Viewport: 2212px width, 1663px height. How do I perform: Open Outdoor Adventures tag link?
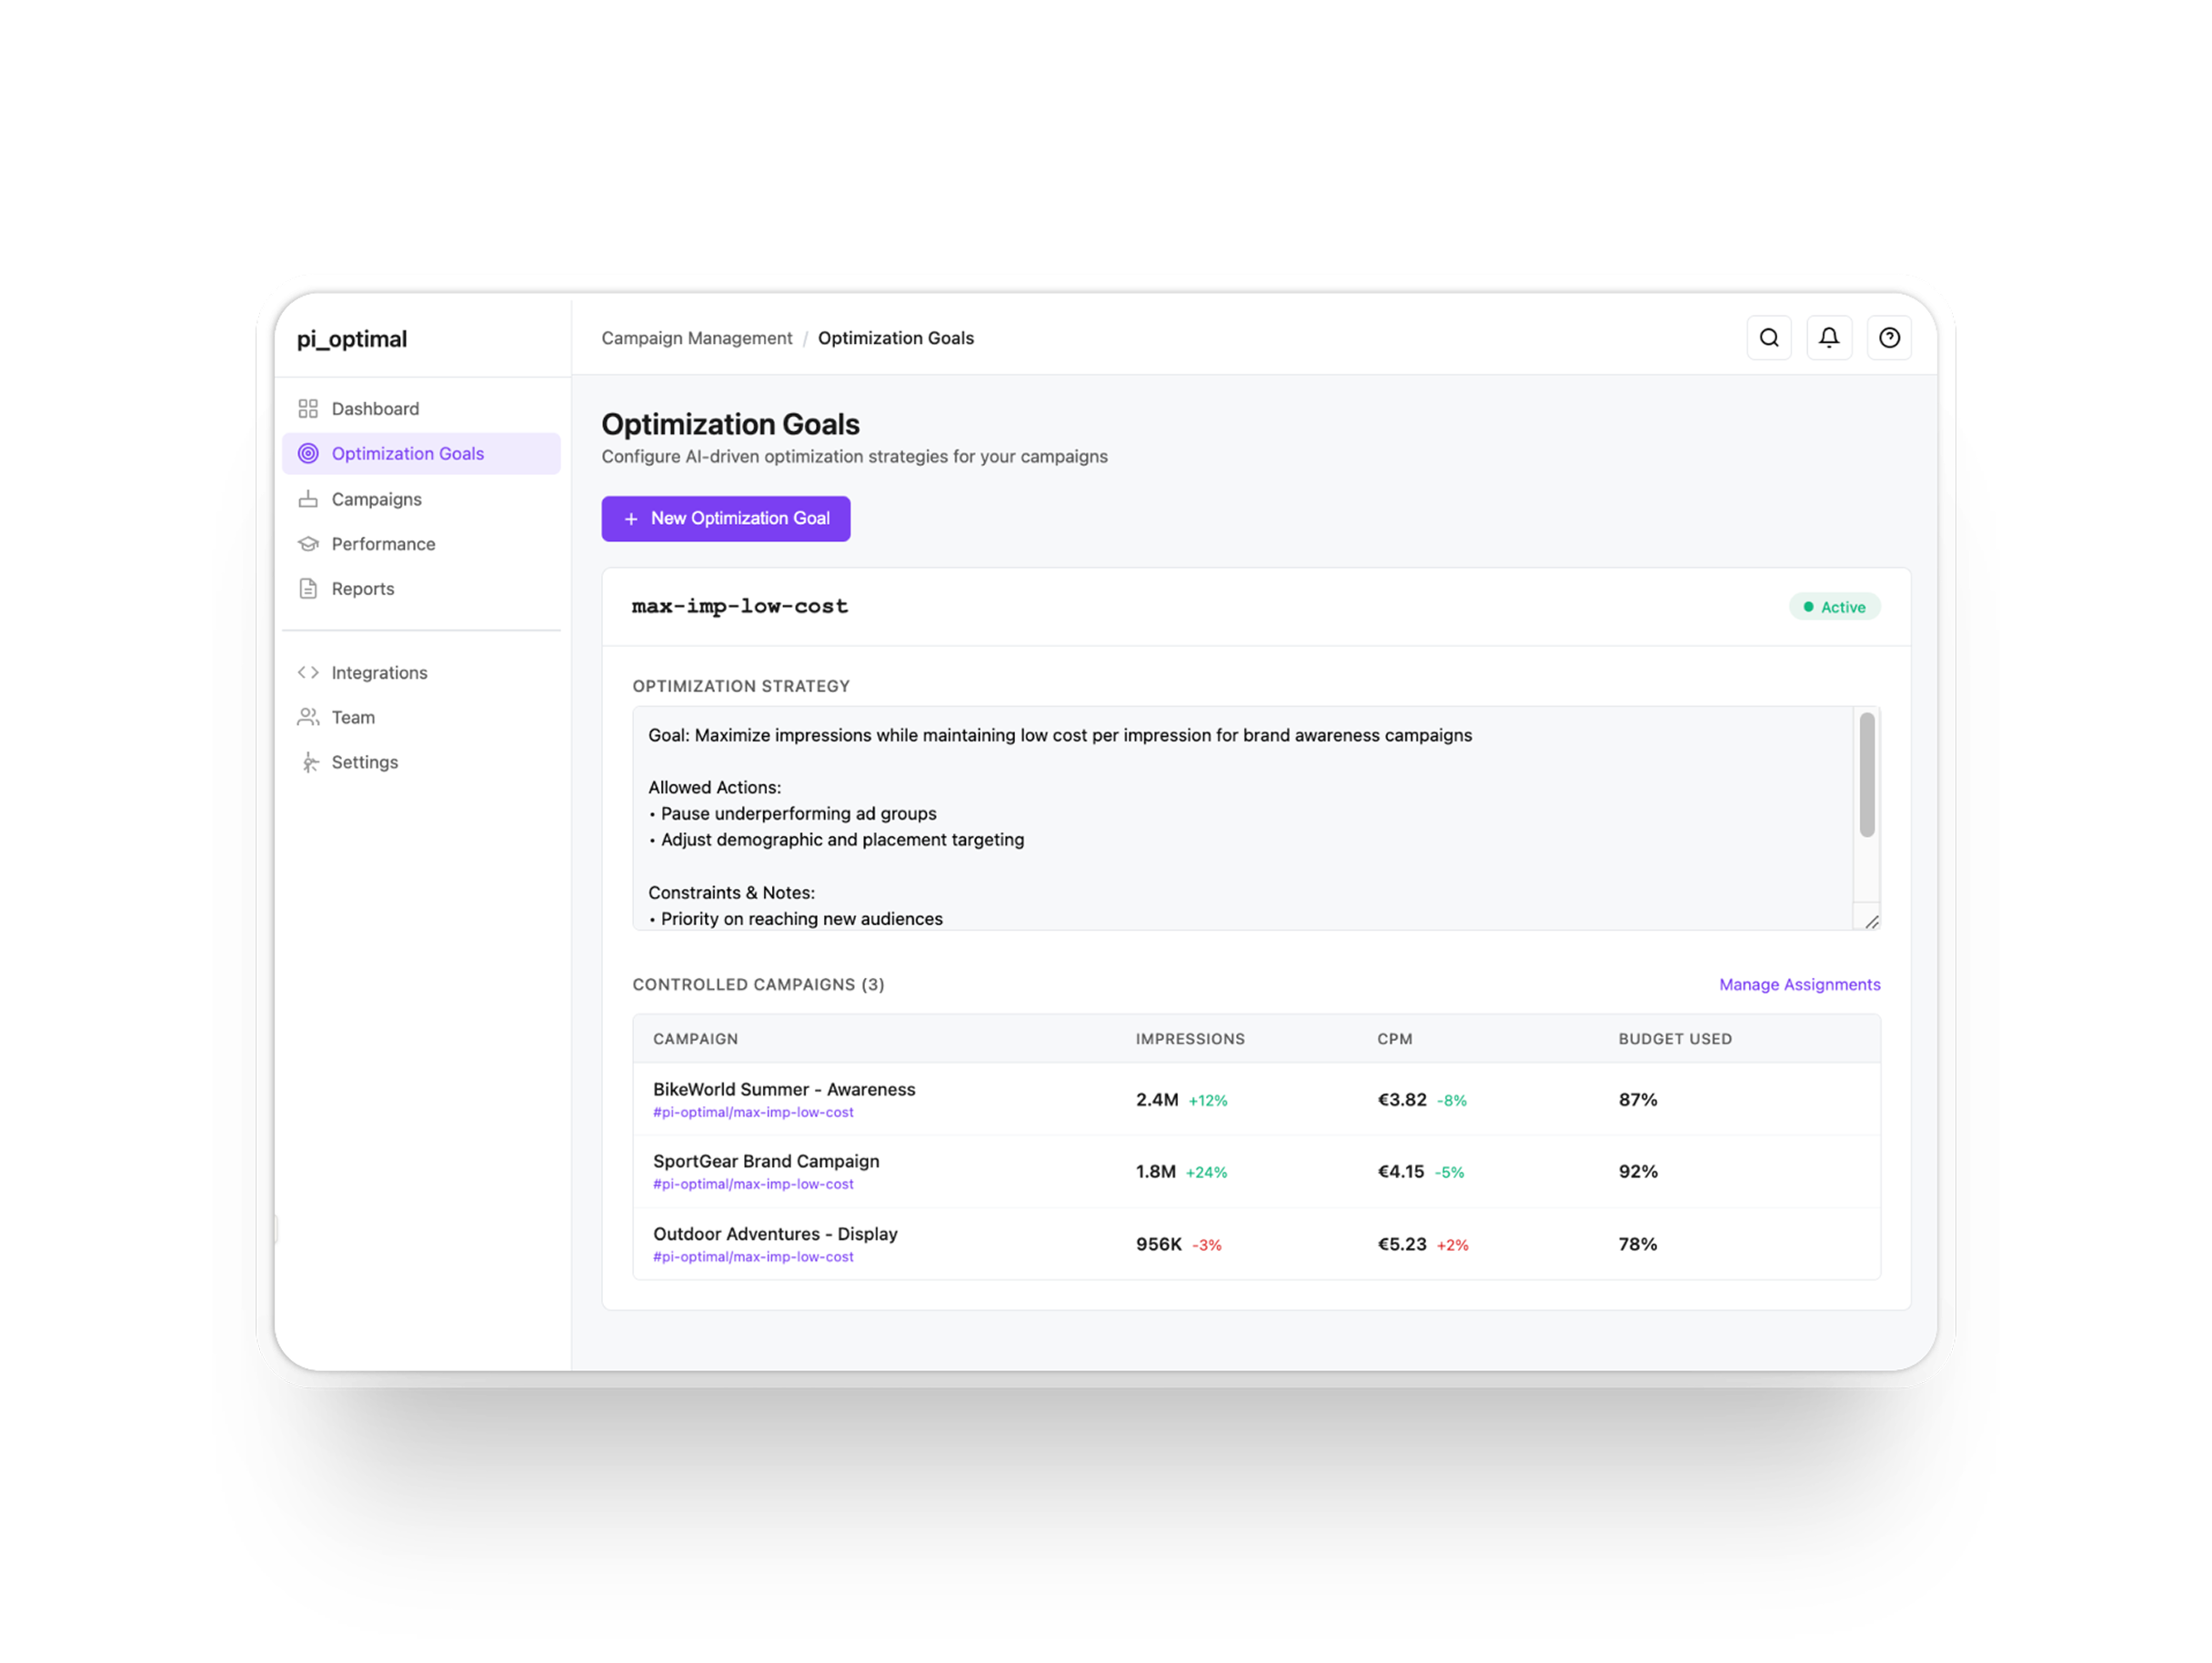click(753, 1257)
